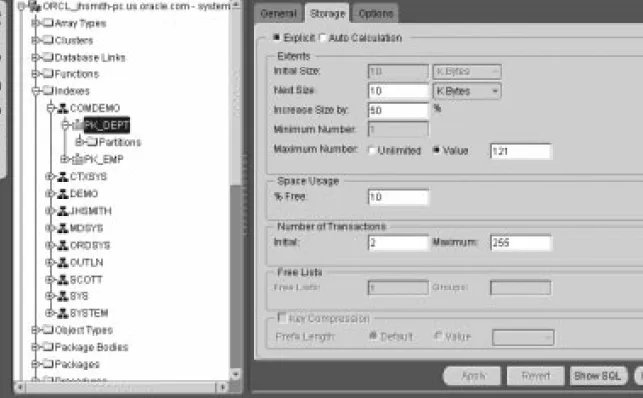
Task: Open the Next Size K Bytes dropdown
Action: pyautogui.click(x=467, y=91)
